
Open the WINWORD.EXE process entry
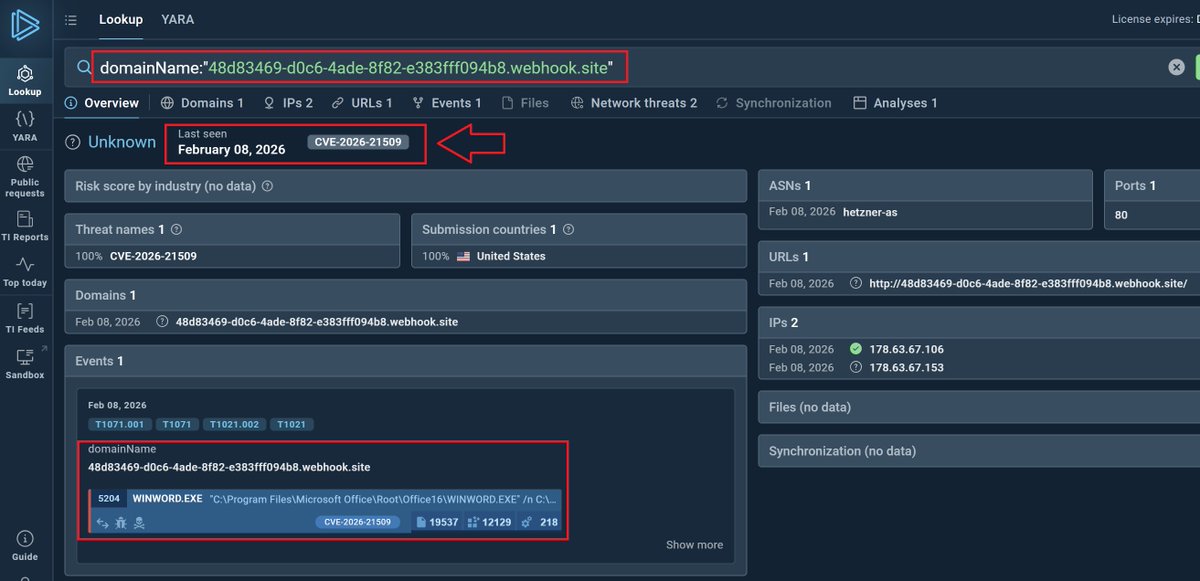[325, 511]
